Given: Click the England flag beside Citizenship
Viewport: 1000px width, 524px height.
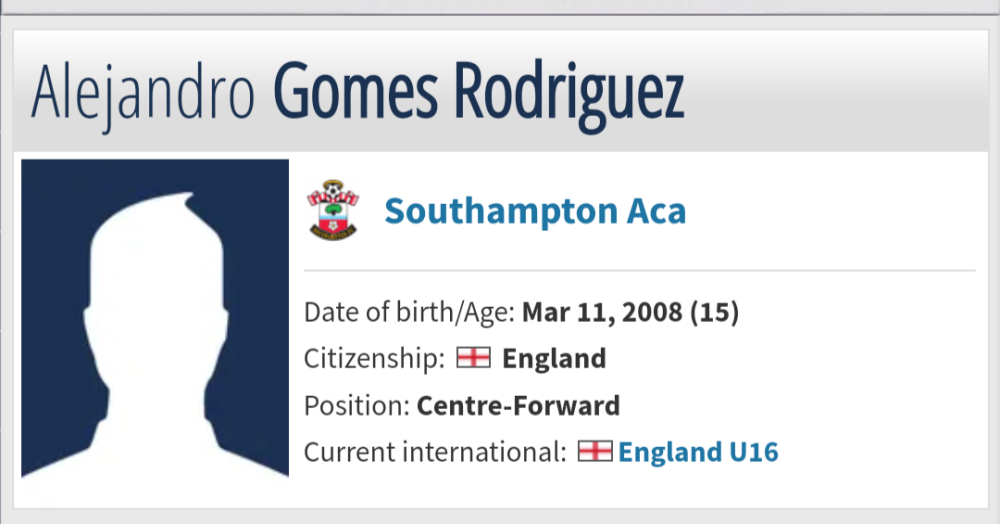Looking at the screenshot, I should pos(473,358).
